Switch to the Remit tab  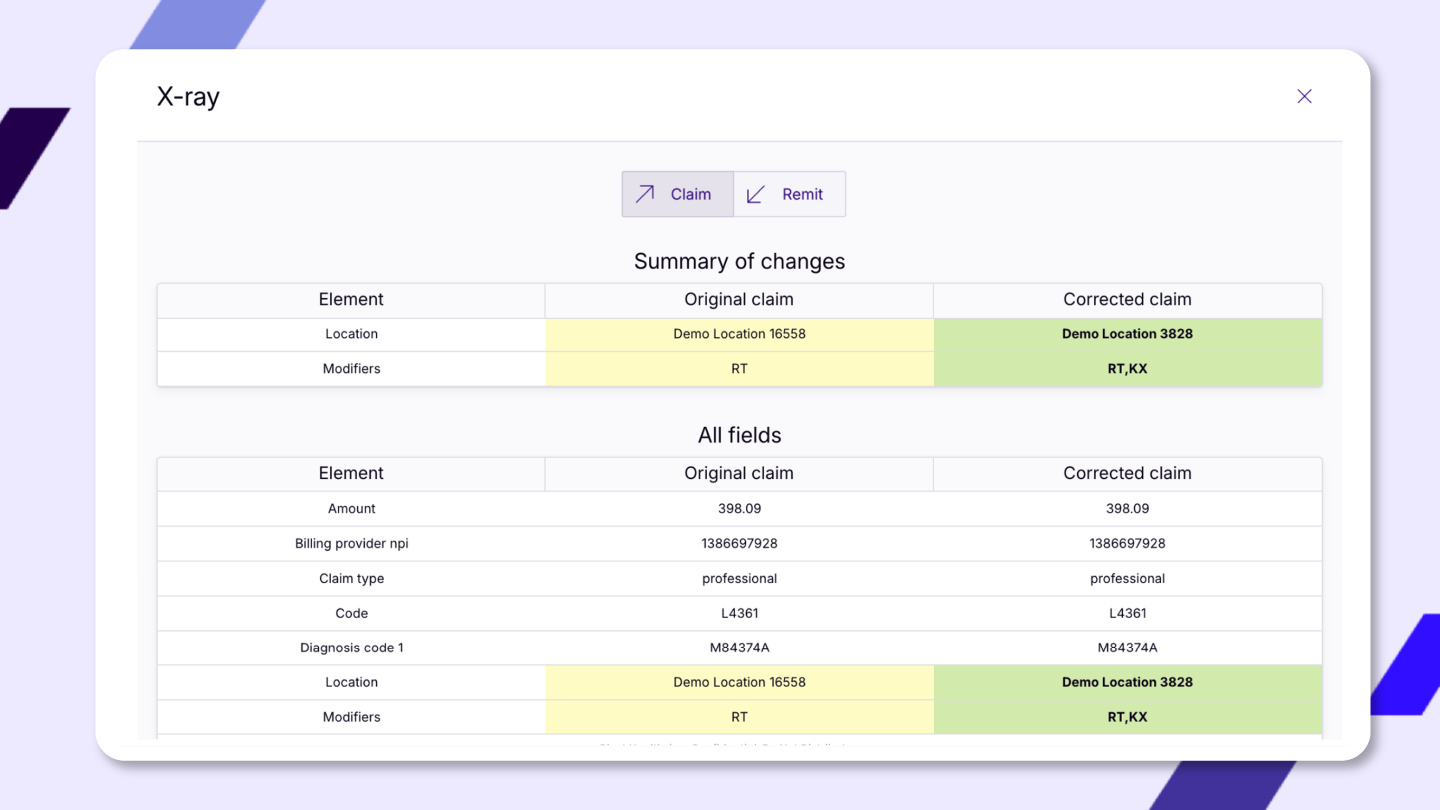click(790, 194)
